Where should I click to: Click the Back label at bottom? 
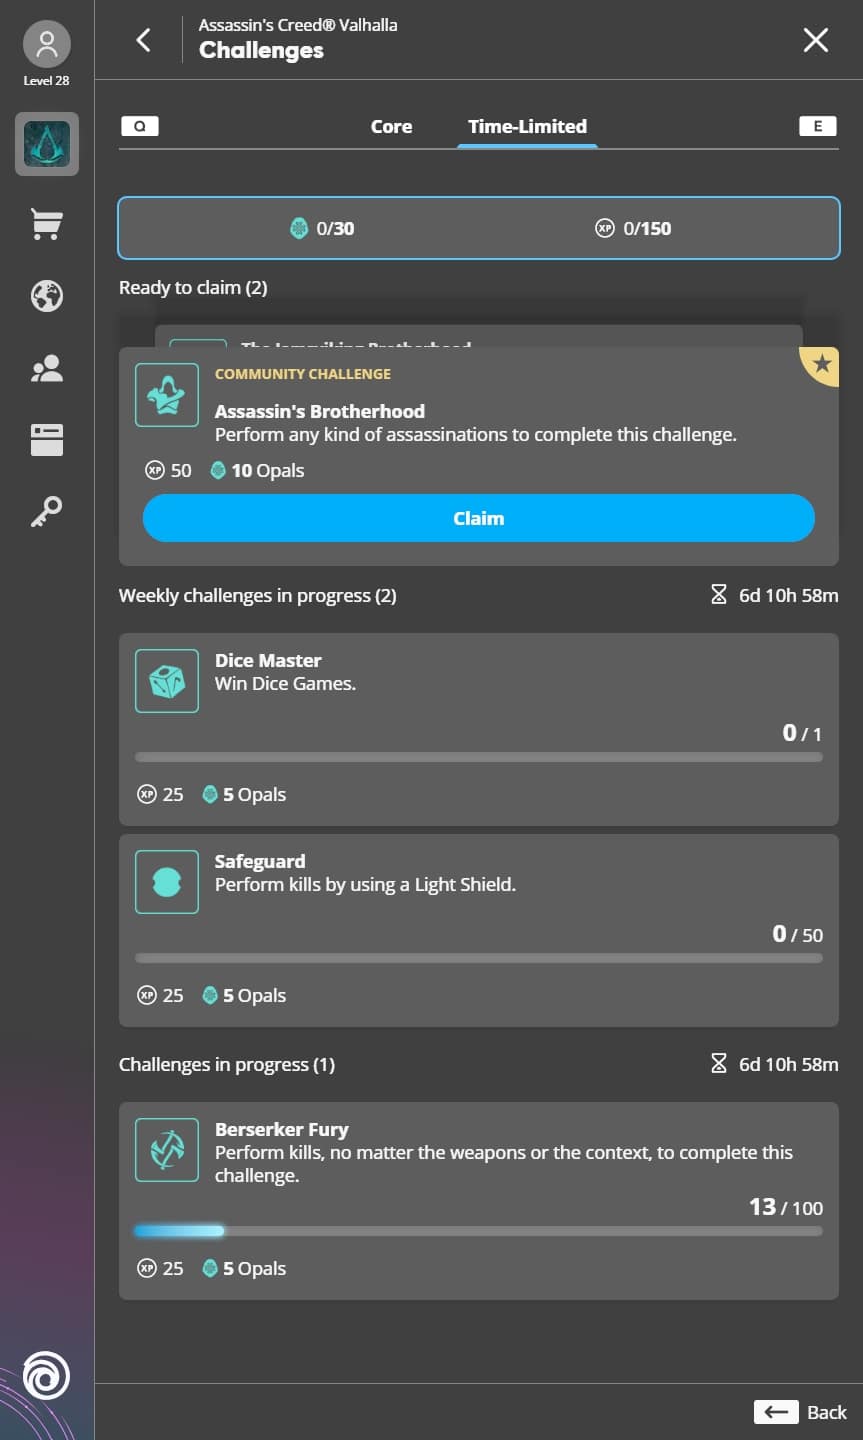click(827, 1412)
